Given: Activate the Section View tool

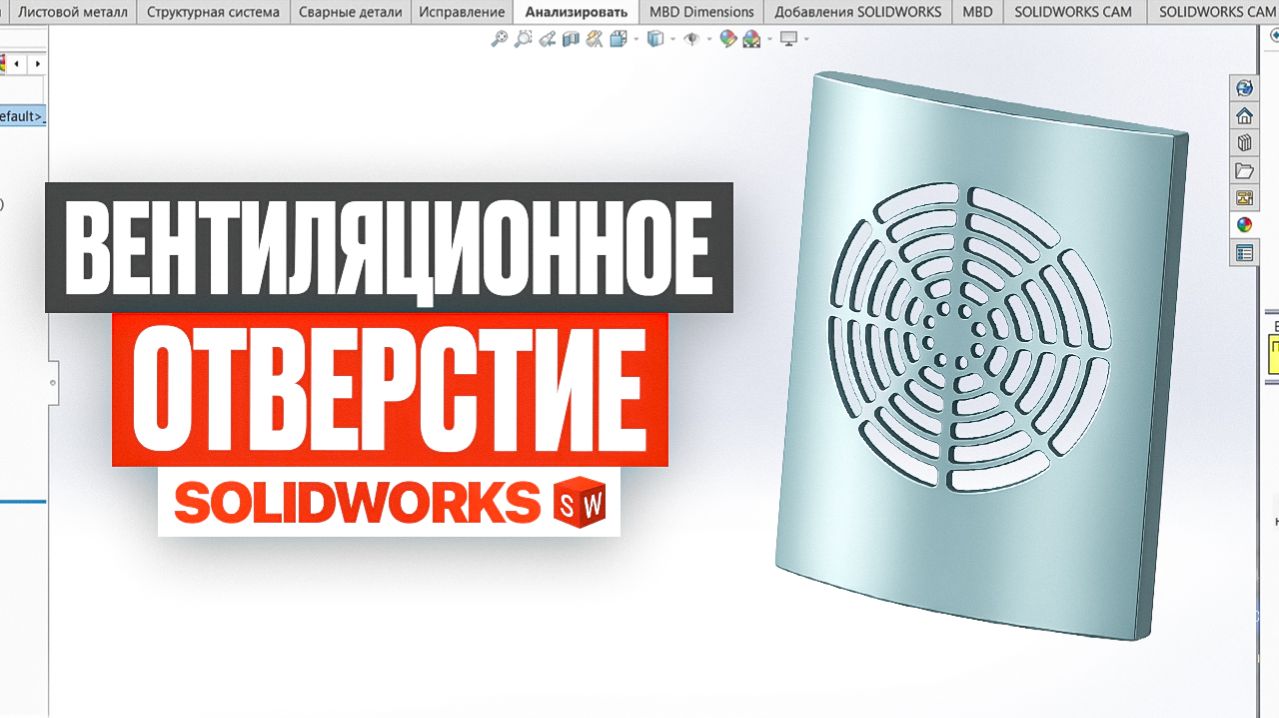Looking at the screenshot, I should click(571, 39).
